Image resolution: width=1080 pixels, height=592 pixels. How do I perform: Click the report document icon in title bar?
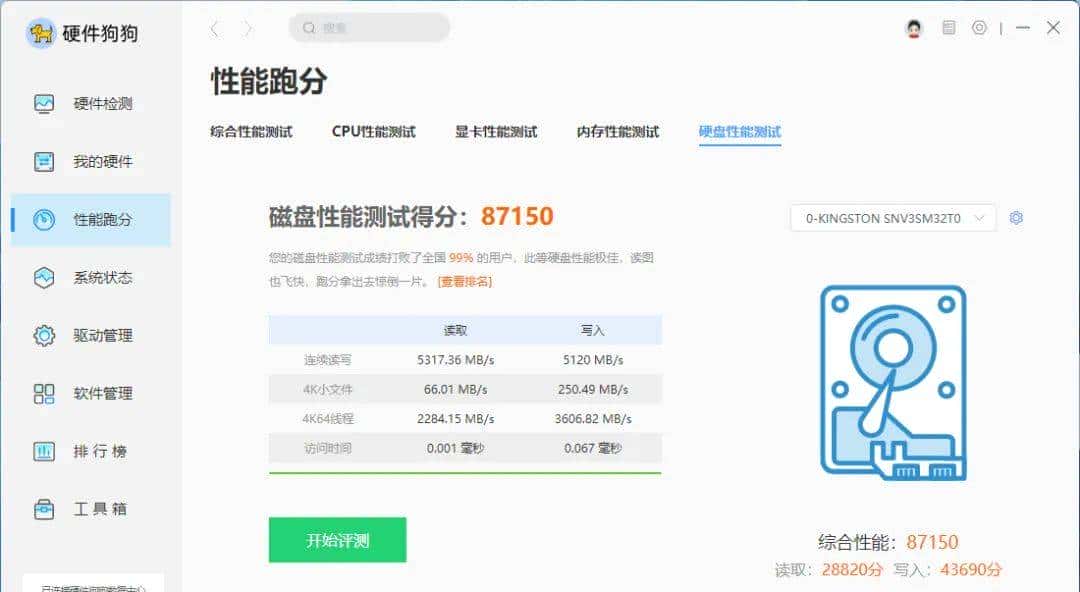pos(947,28)
